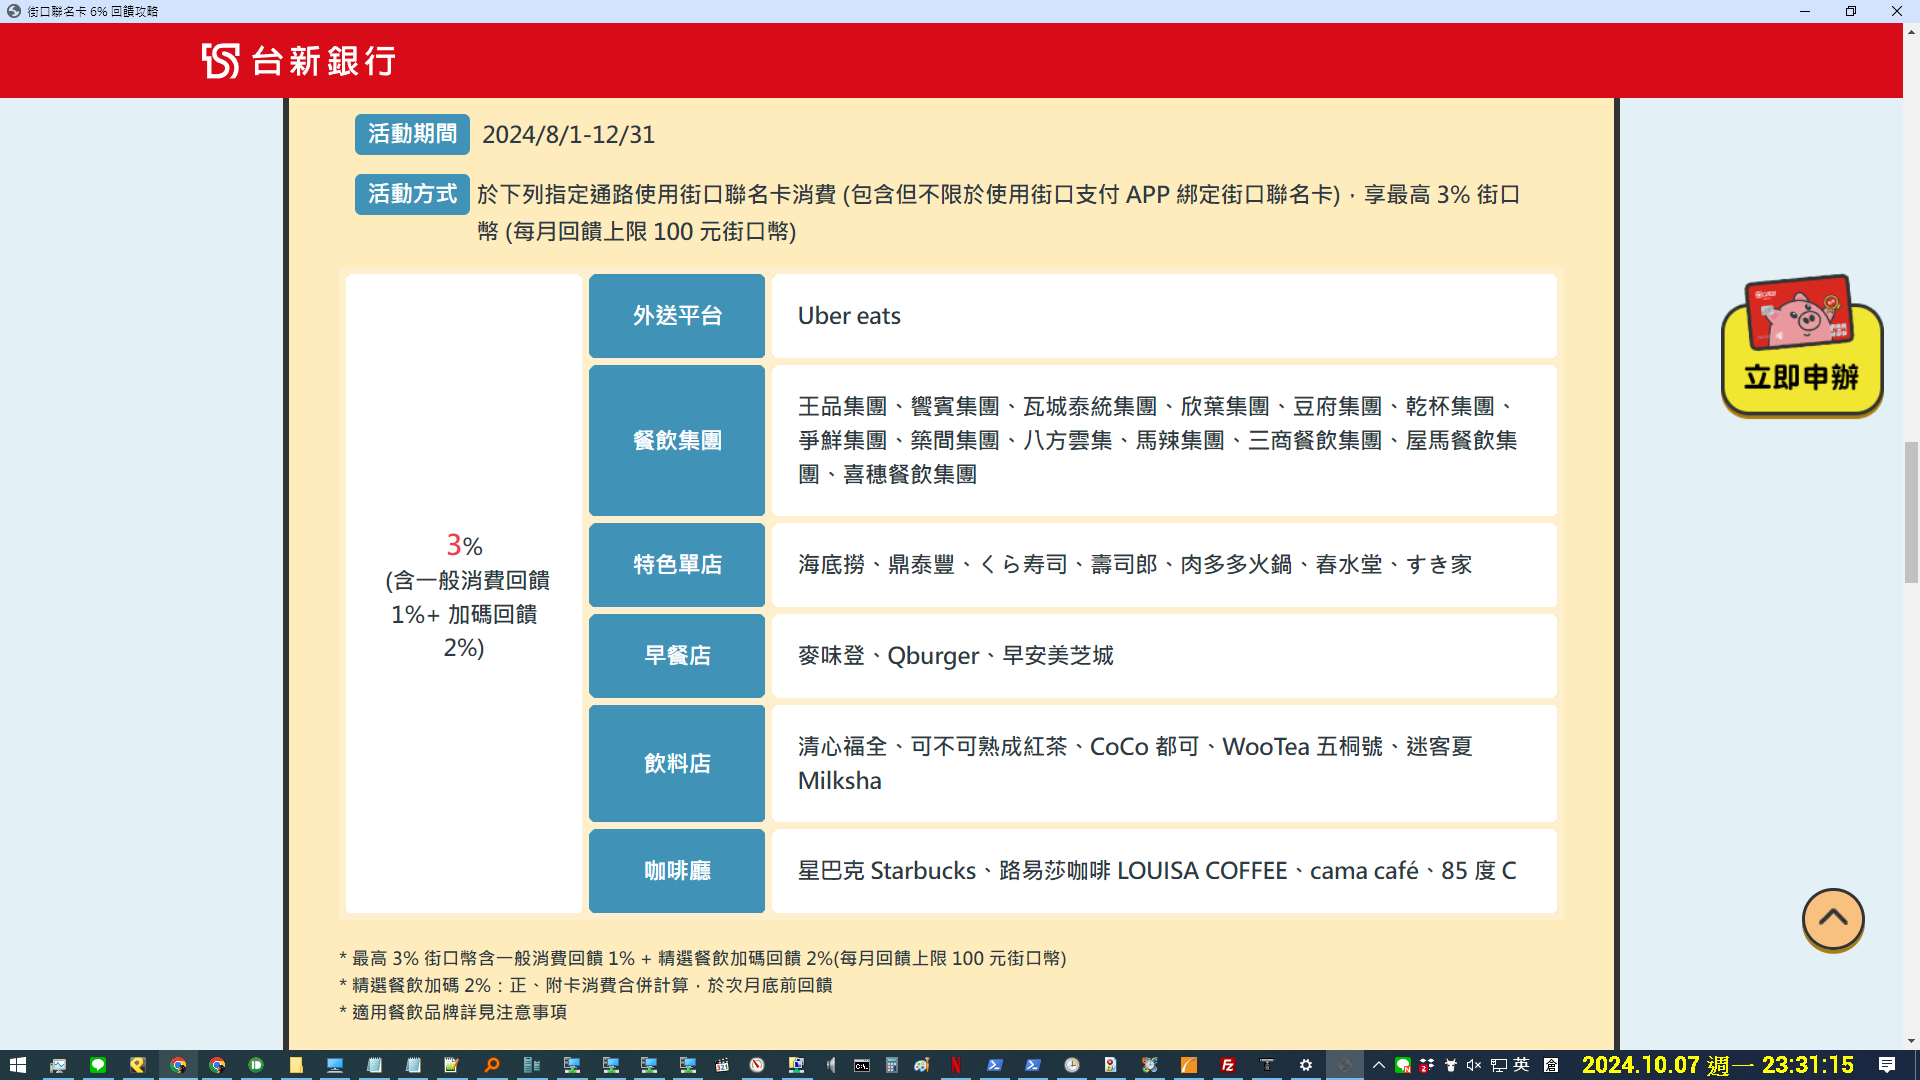This screenshot has width=1920, height=1080.
Task: Open the green Pushbullet taskbar icon
Action: pos(256,1065)
